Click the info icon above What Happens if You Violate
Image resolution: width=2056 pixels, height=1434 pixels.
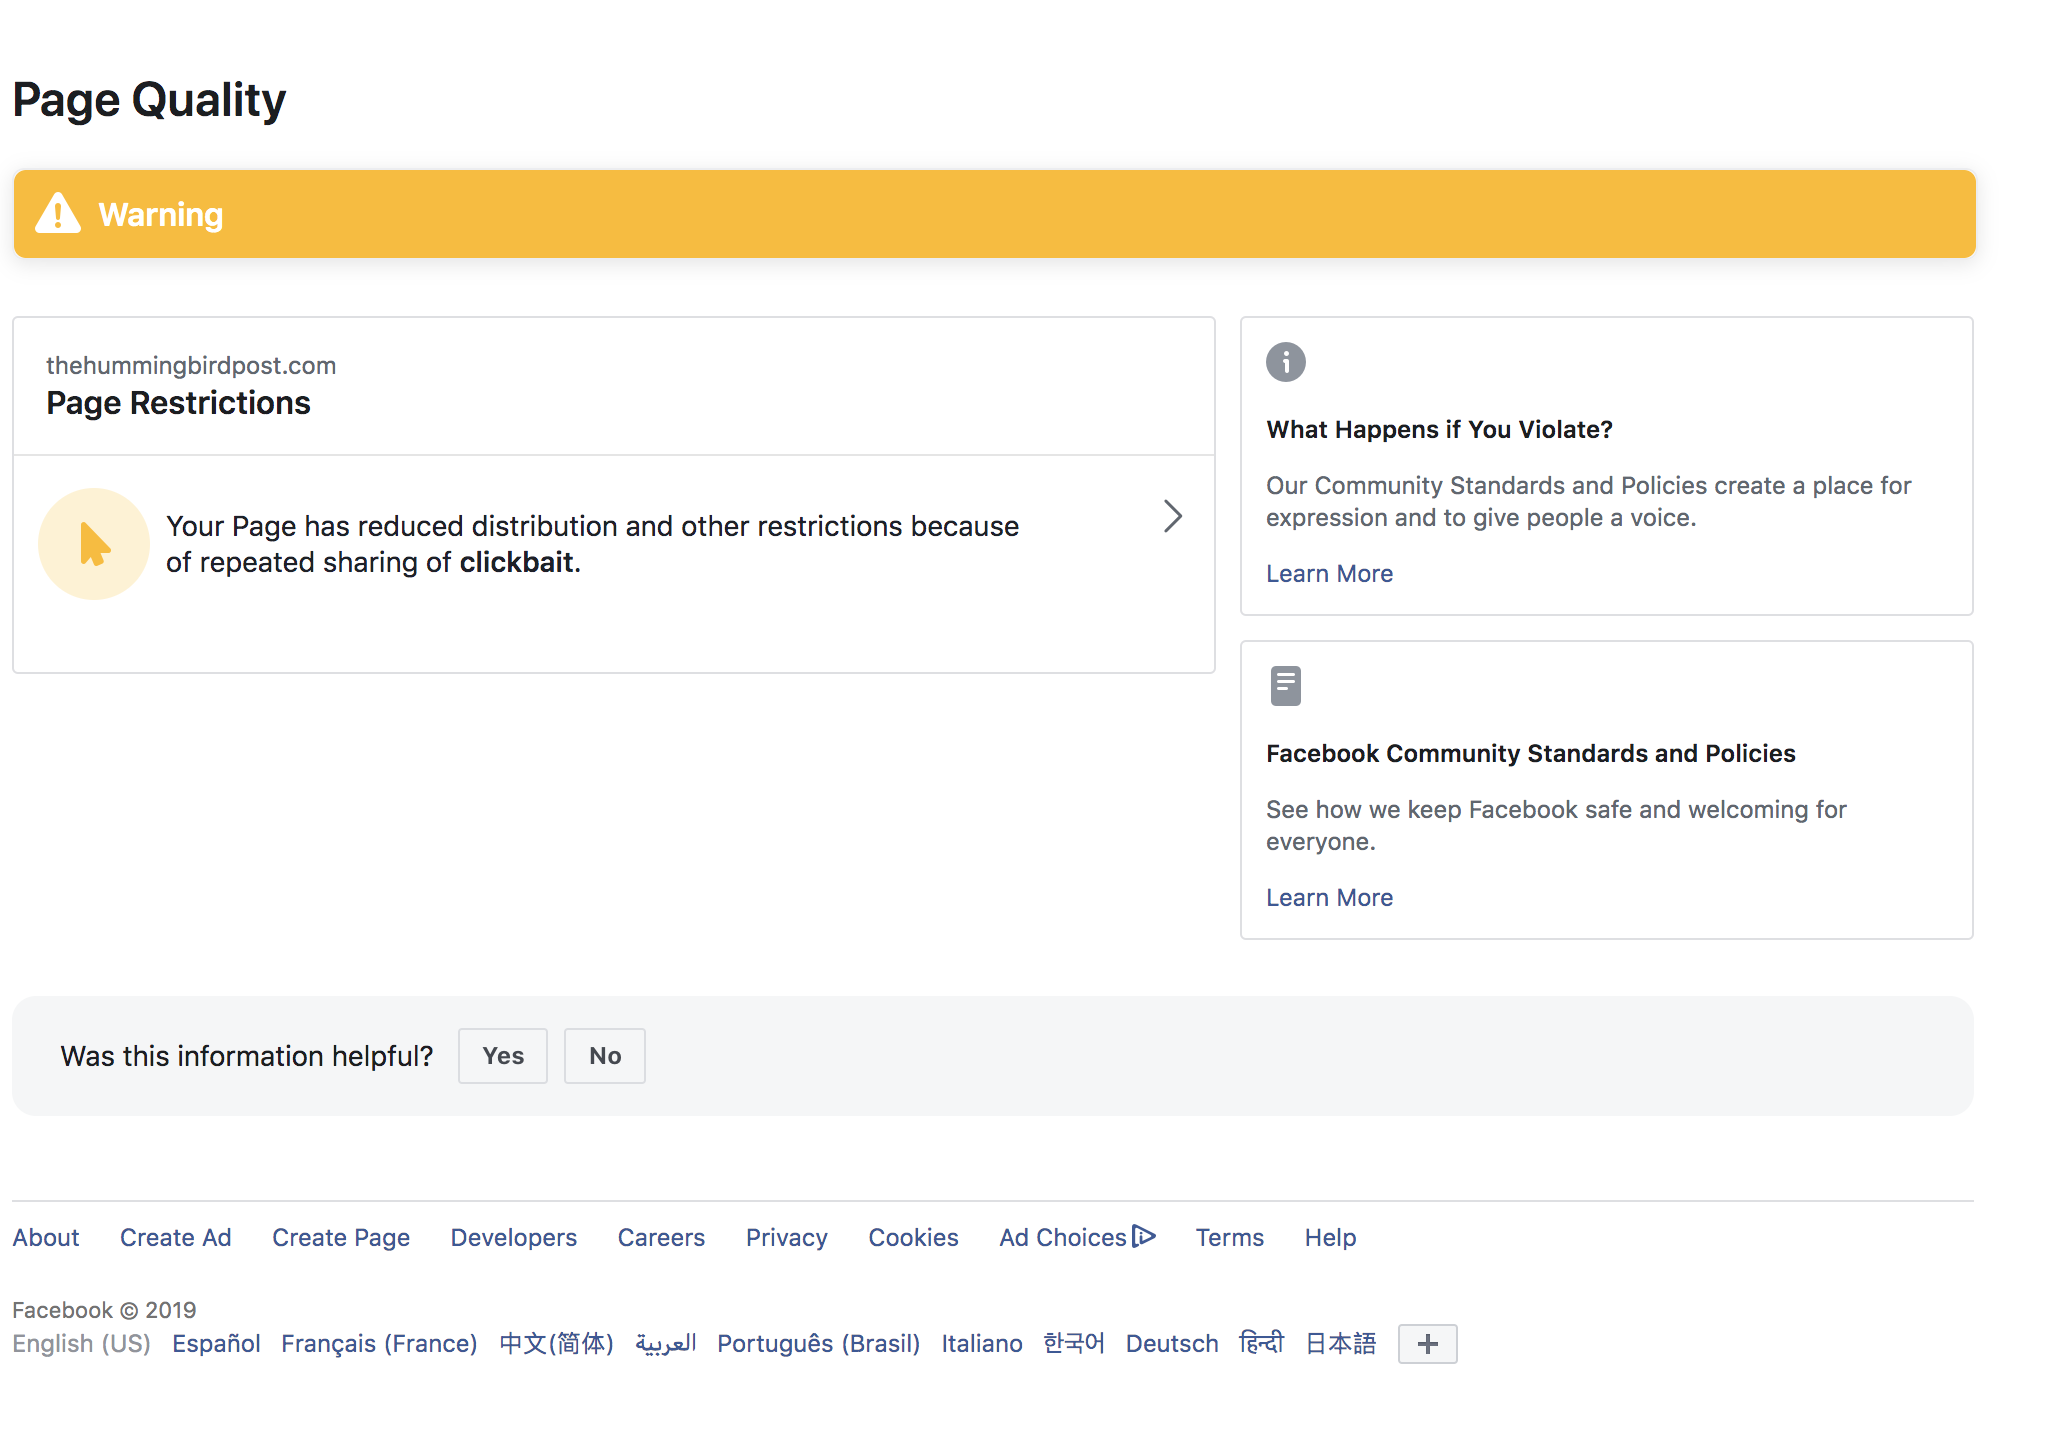[1286, 362]
